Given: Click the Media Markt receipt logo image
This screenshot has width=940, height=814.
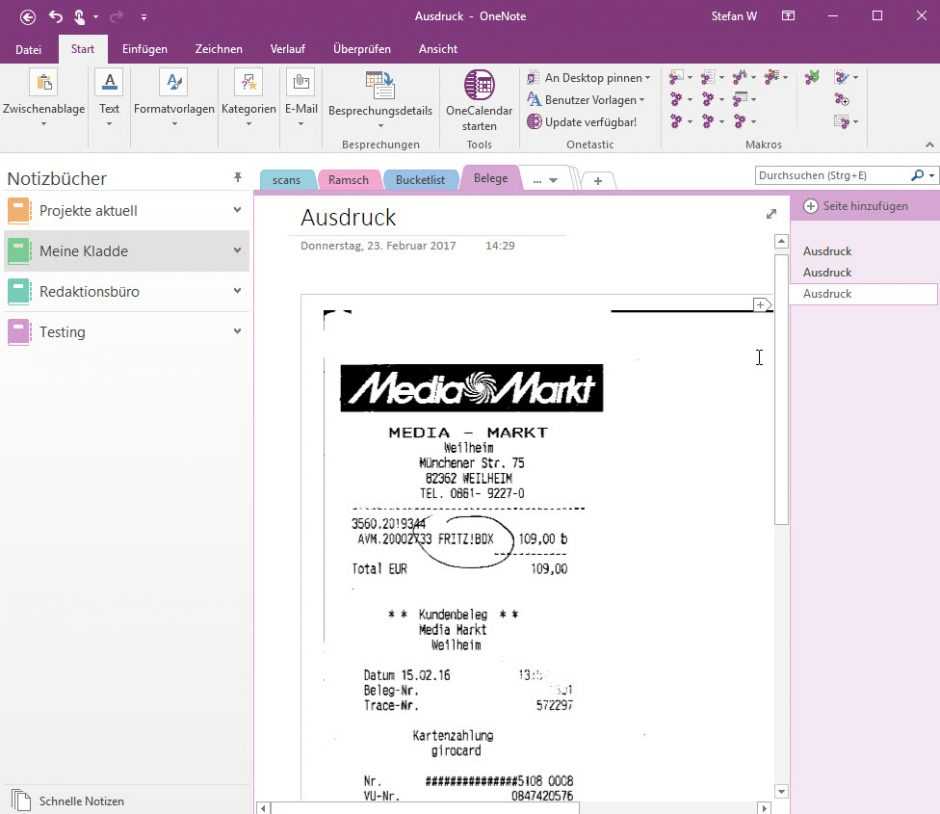Looking at the screenshot, I should 472,388.
